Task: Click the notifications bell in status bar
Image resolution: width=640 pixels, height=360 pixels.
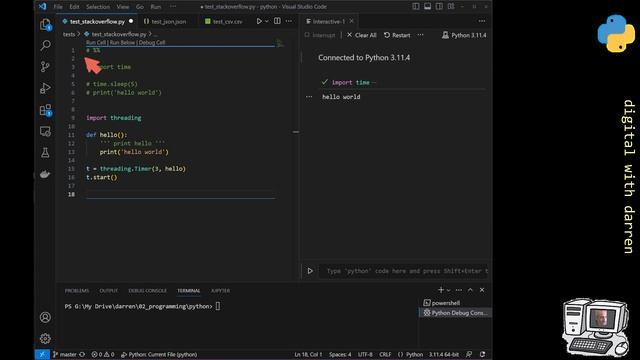Action: click(483, 354)
